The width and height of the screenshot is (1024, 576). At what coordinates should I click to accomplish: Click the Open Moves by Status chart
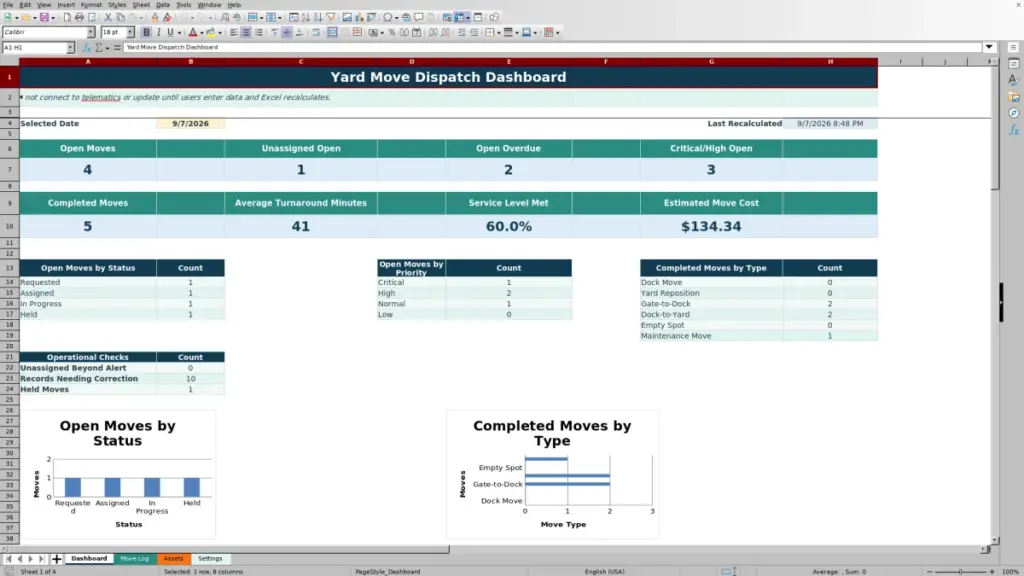(x=118, y=474)
